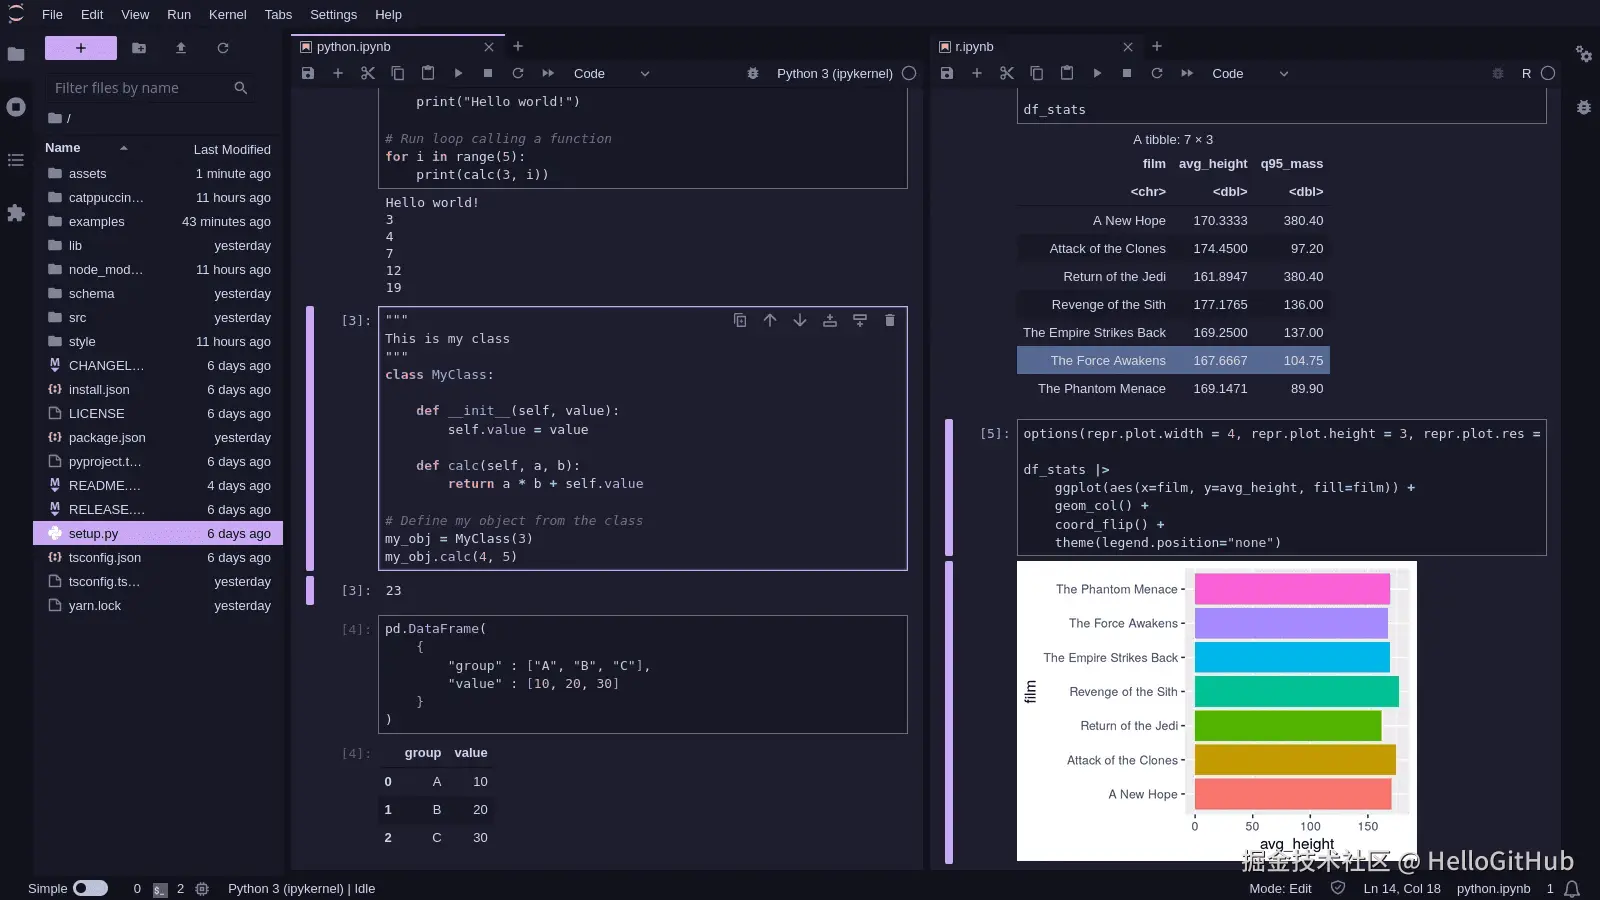Run the selected cell in python.ipynb
This screenshot has height=900, width=1600.
coord(458,73)
